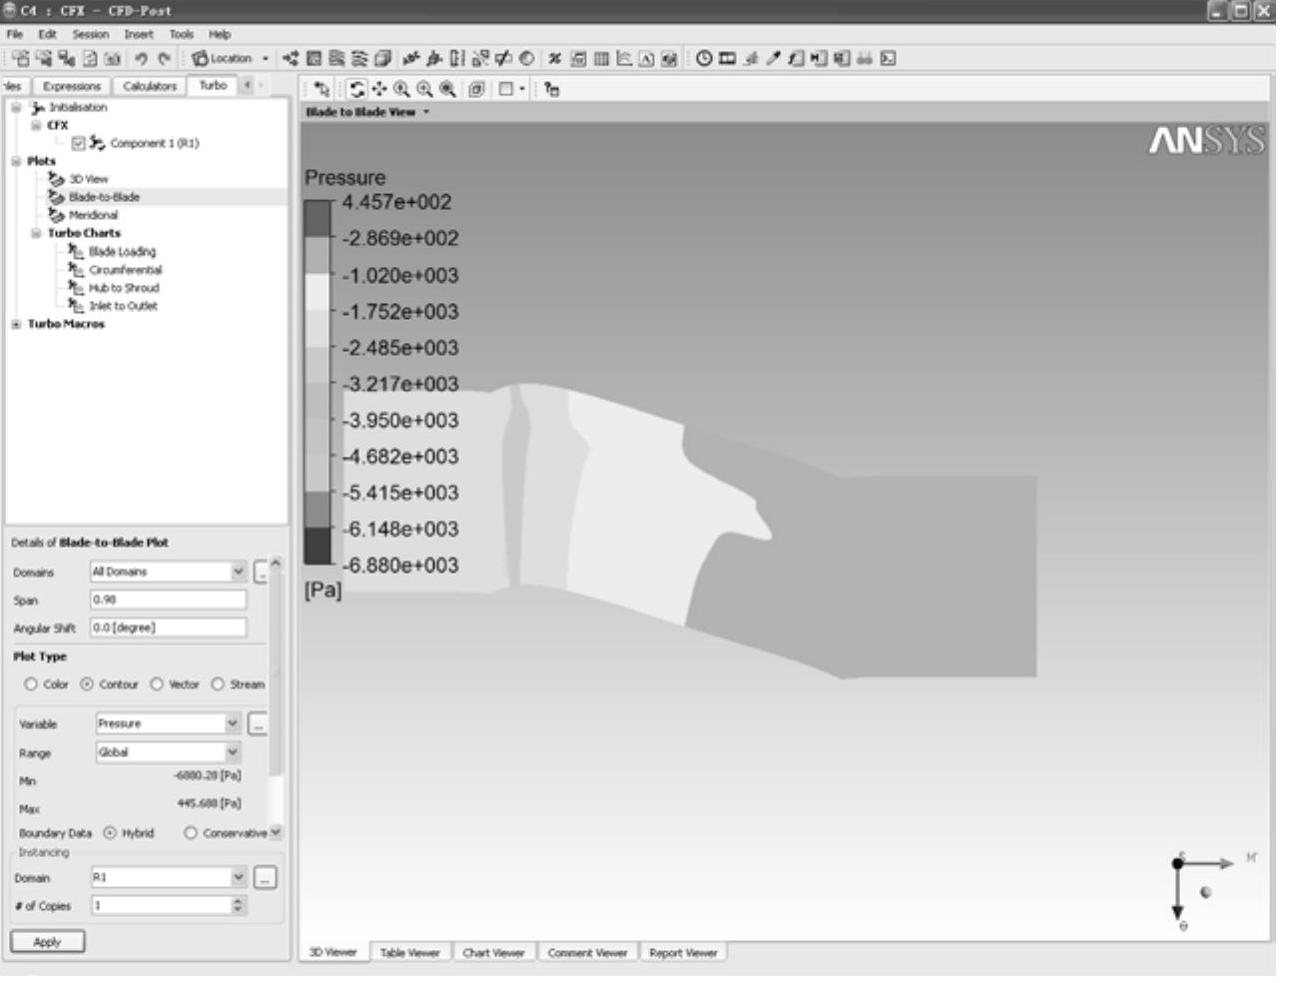1300x983 pixels.
Task: Click the Span input field
Action: 168,600
